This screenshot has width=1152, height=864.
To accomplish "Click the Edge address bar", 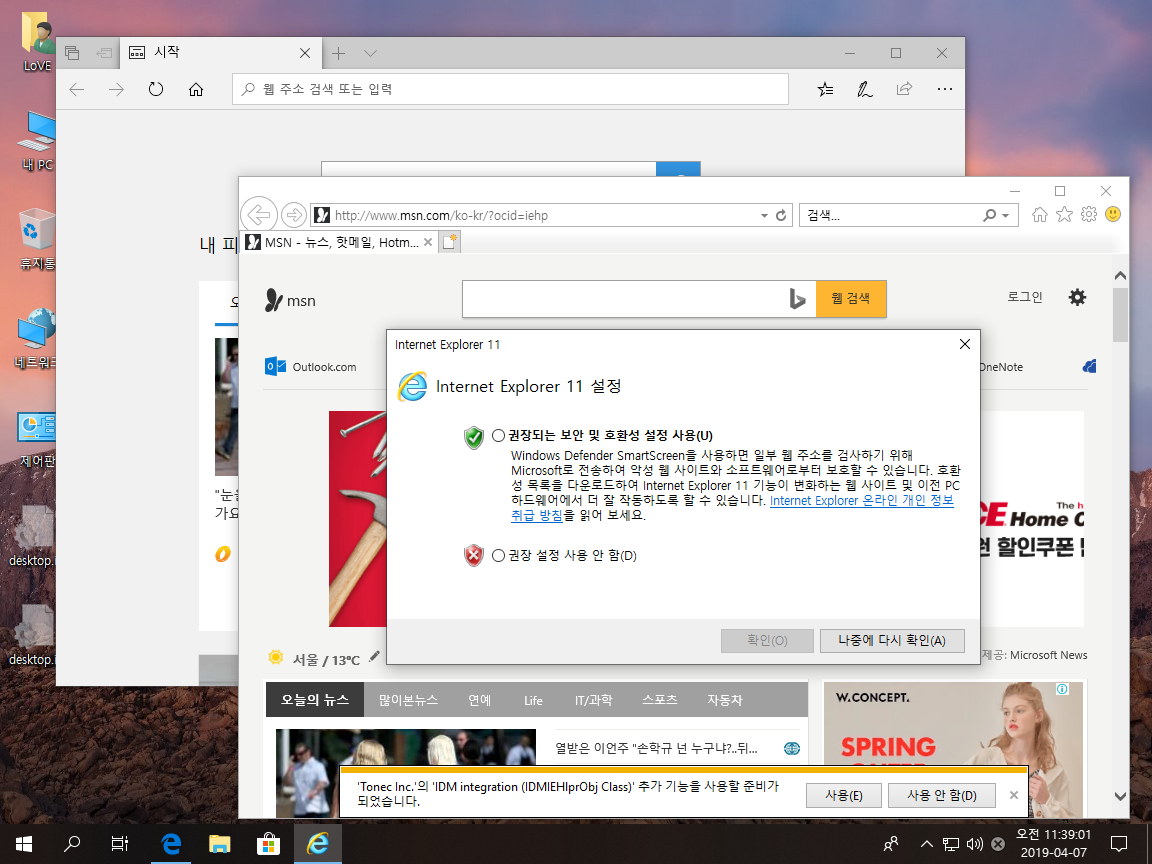I will pos(510,89).
